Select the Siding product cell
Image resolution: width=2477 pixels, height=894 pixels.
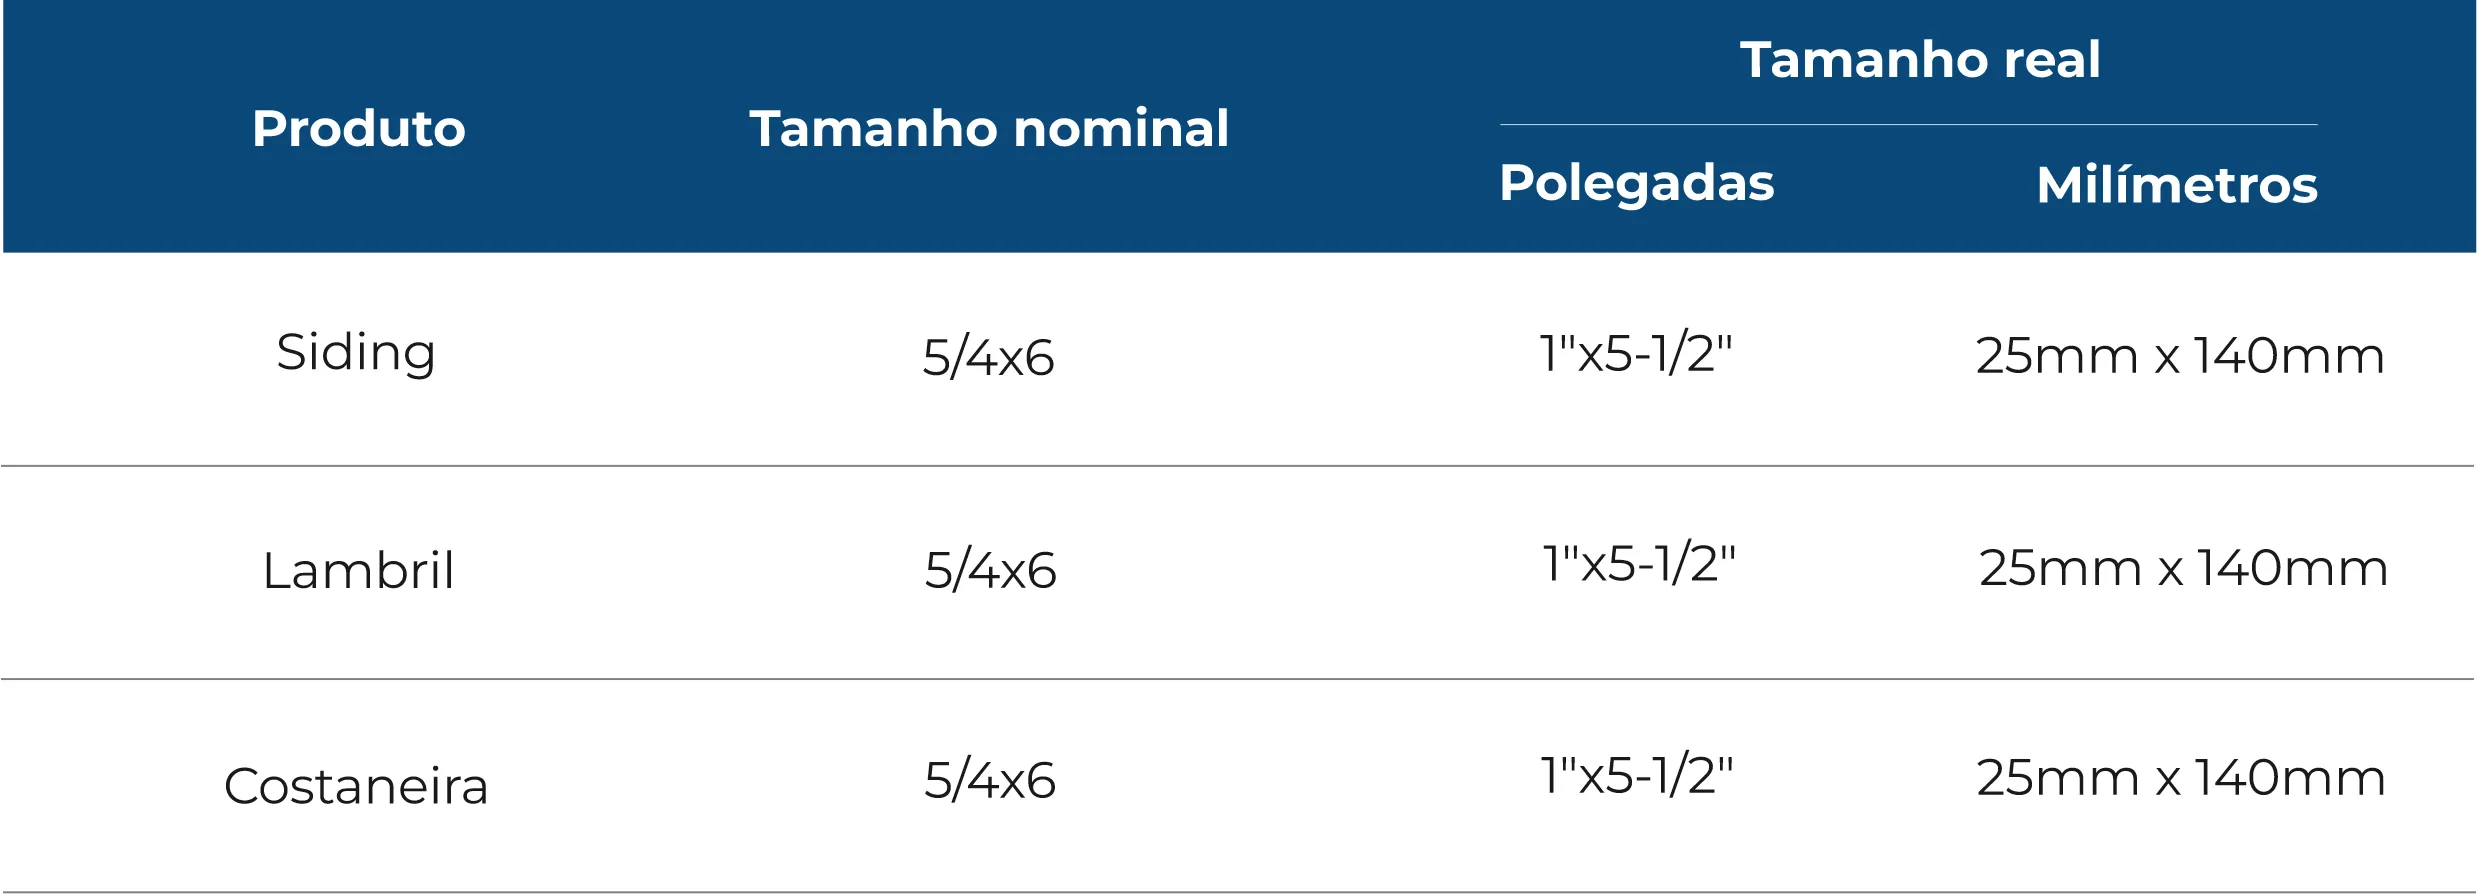coord(356,353)
